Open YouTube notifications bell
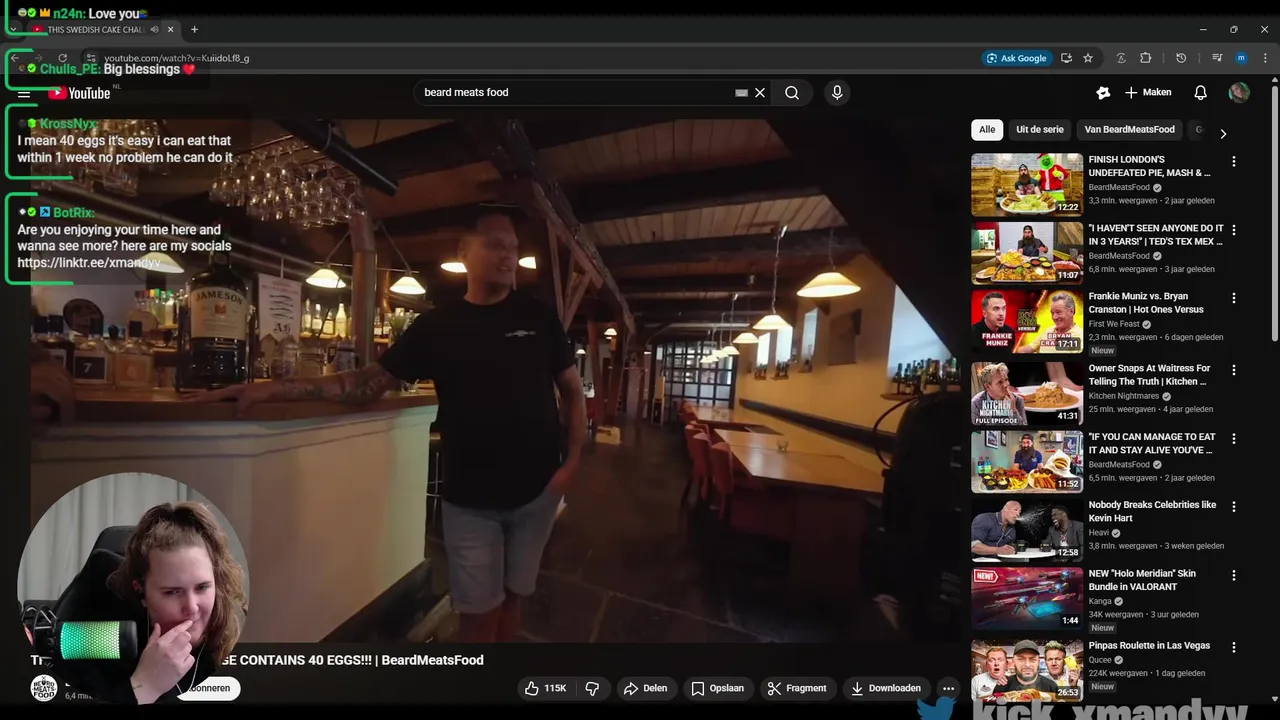1280x720 pixels. [1200, 92]
